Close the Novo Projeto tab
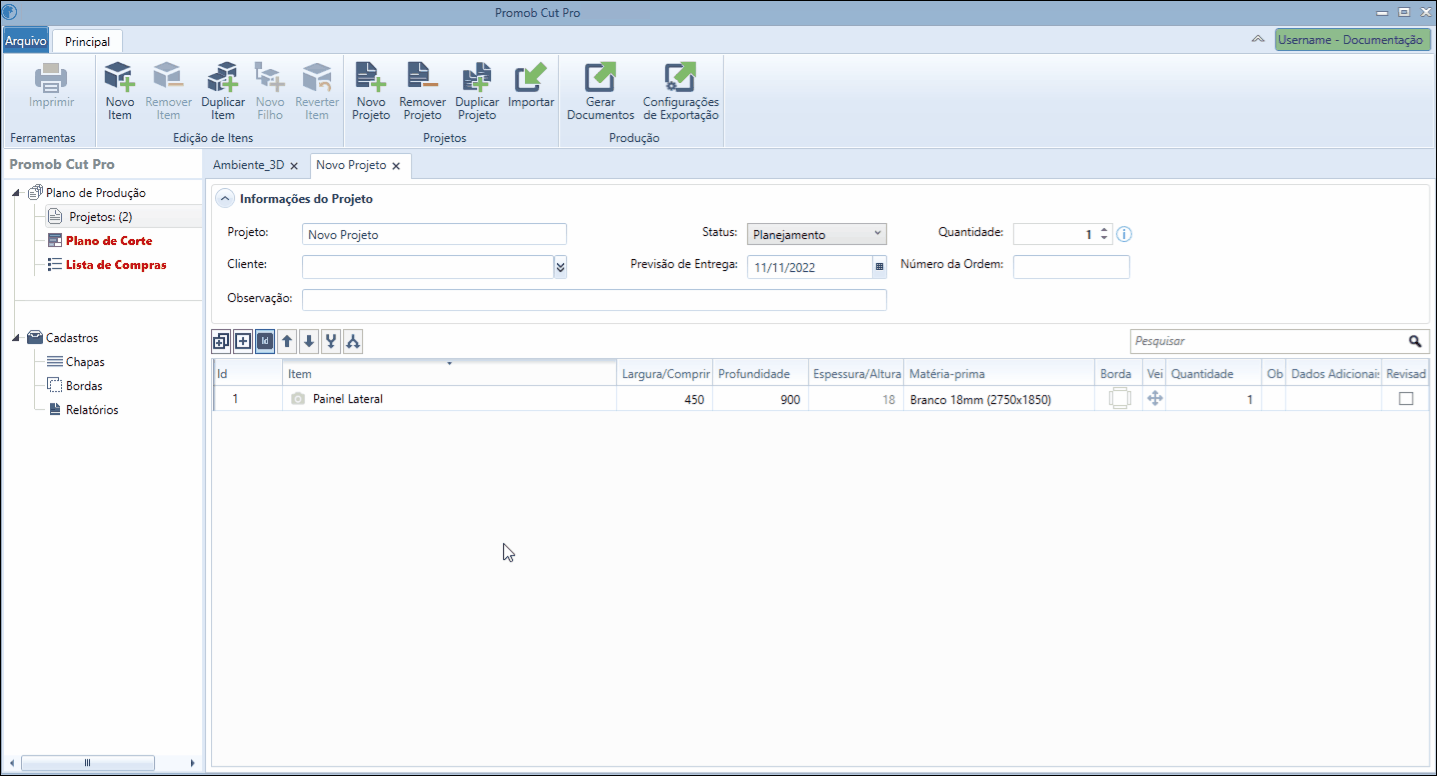Image resolution: width=1437 pixels, height=776 pixels. 396,166
